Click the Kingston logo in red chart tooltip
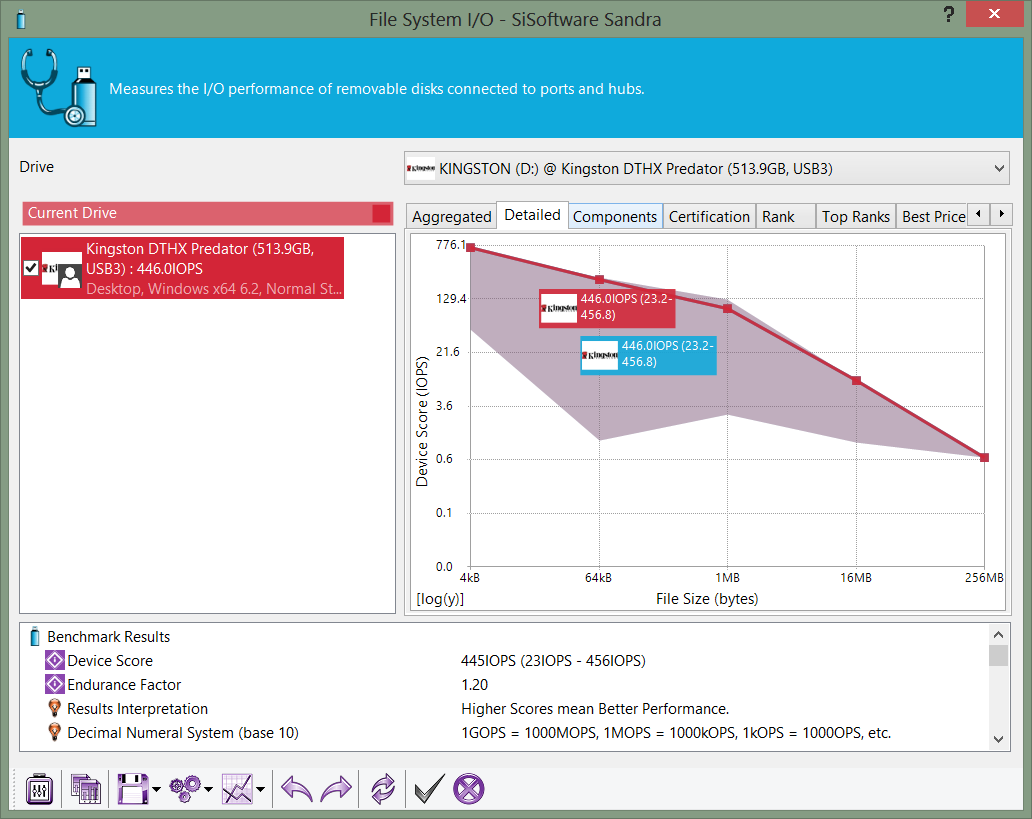 point(559,308)
